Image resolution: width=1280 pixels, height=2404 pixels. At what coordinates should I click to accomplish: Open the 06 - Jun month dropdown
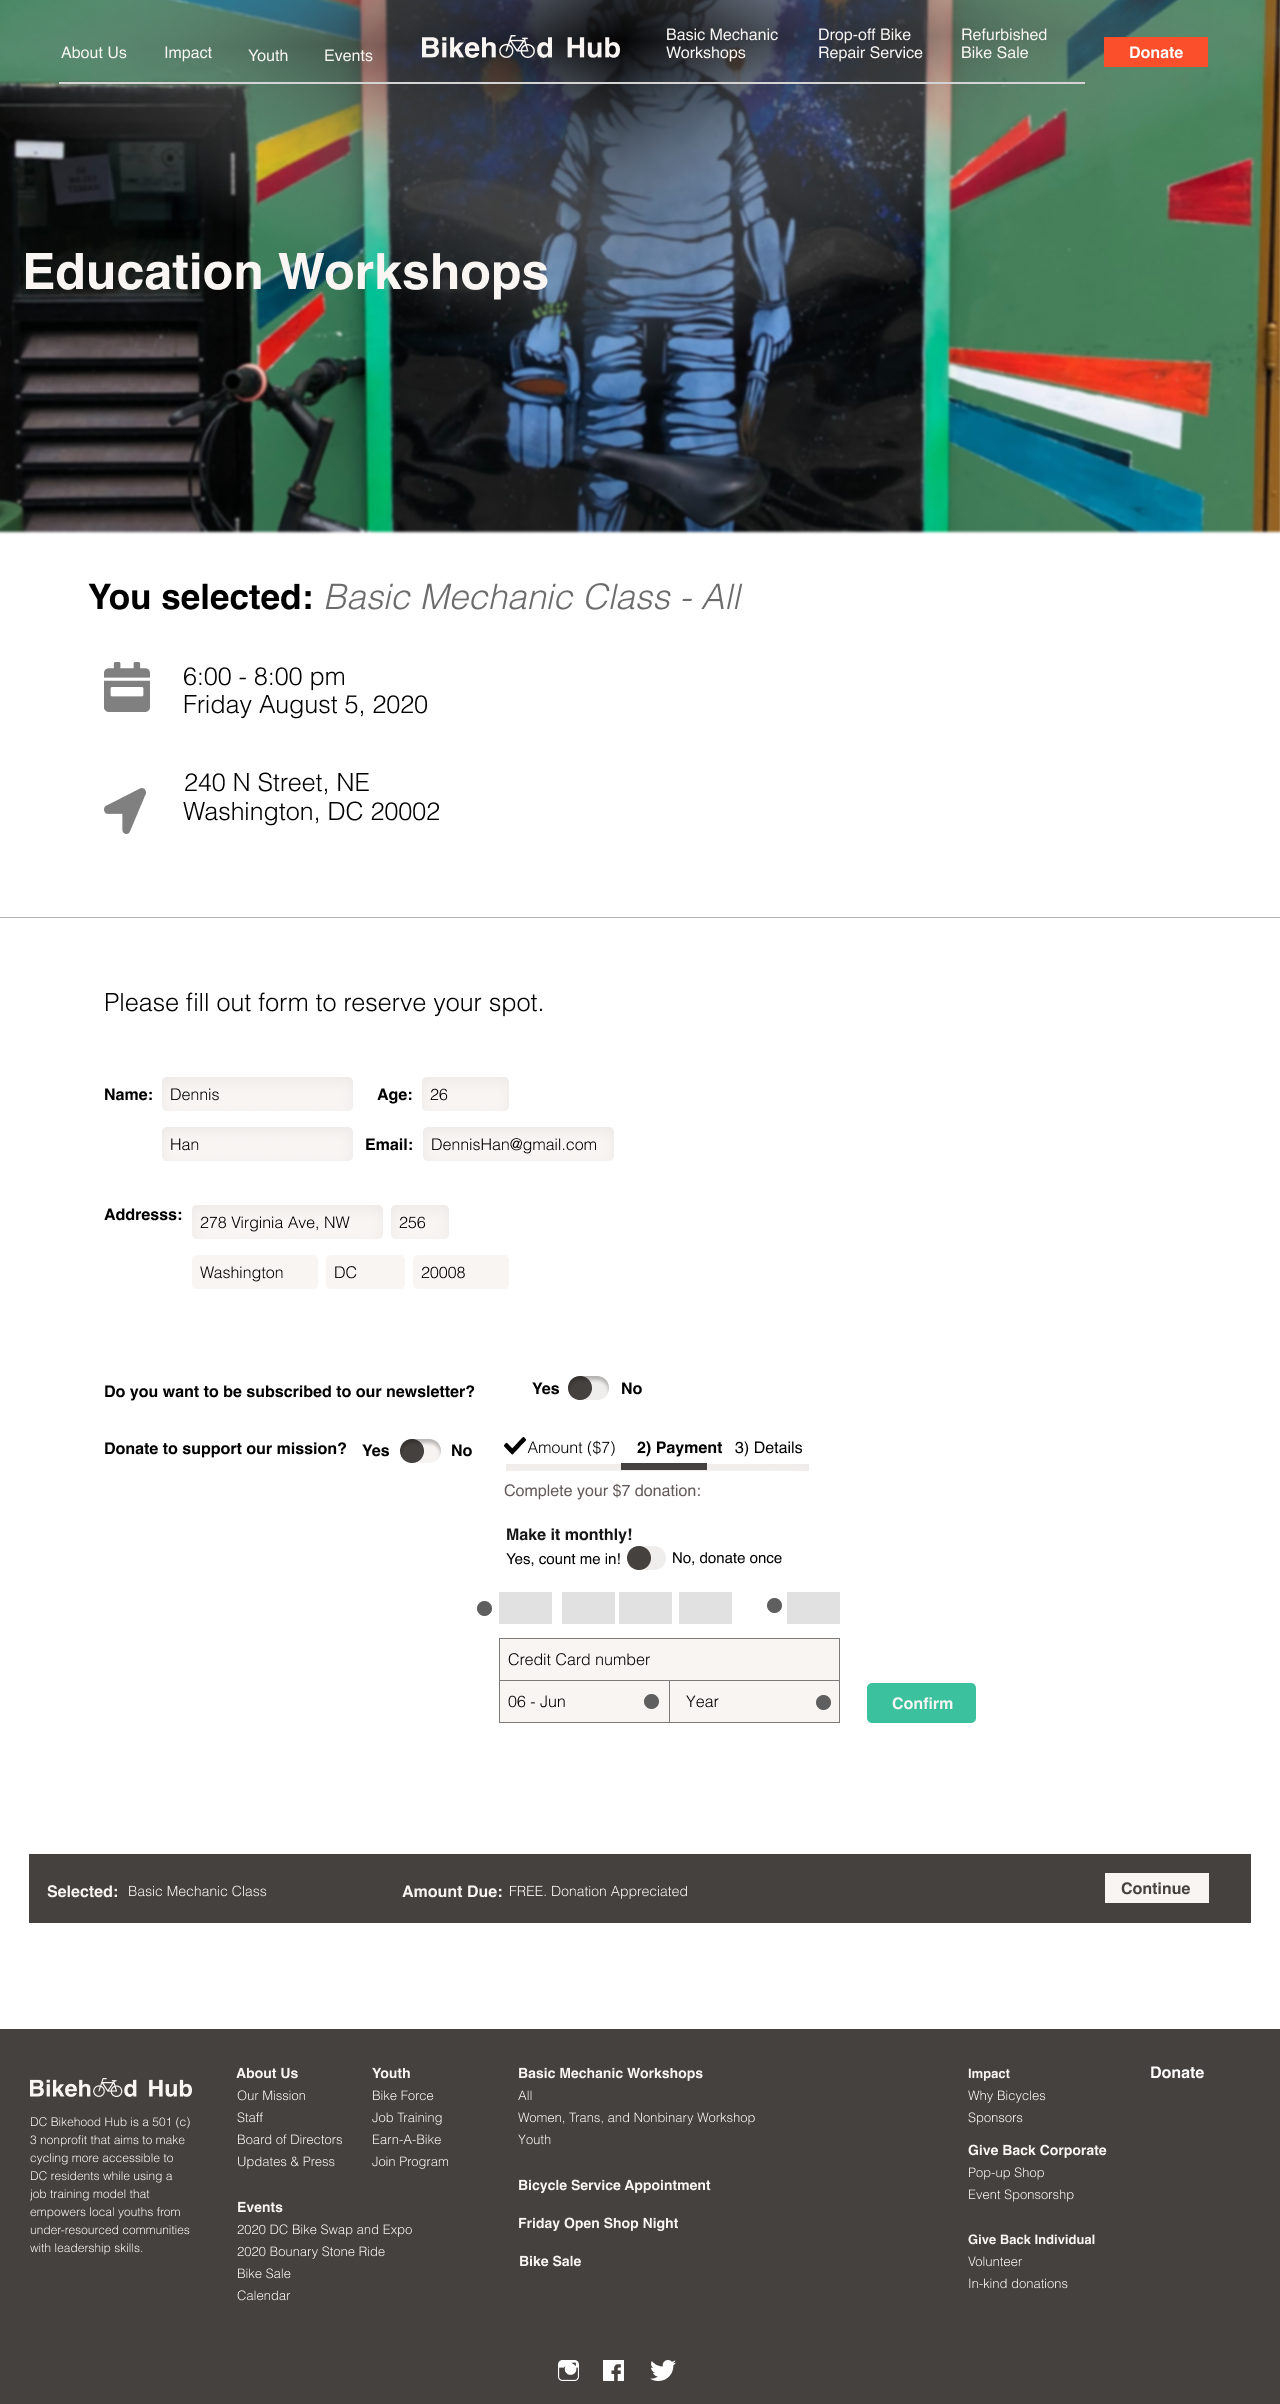(x=584, y=1702)
